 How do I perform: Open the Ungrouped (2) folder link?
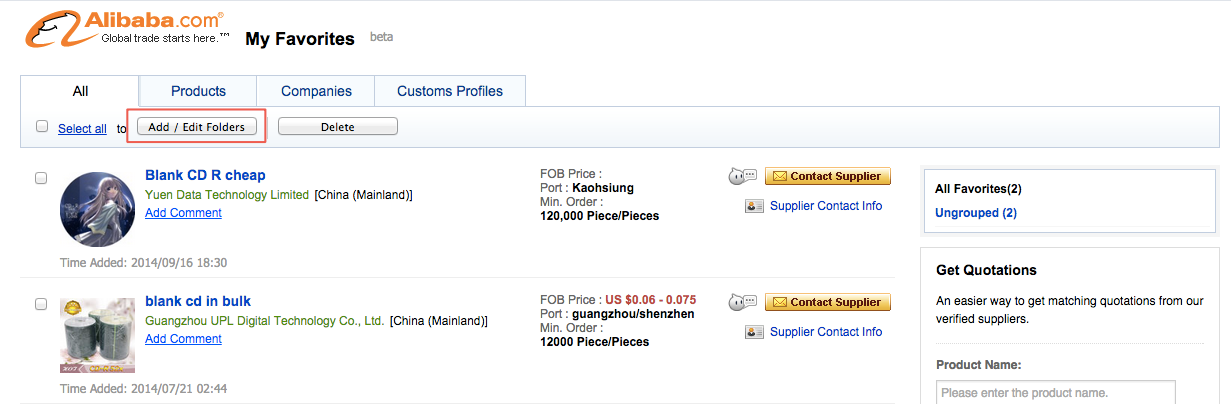(x=976, y=213)
